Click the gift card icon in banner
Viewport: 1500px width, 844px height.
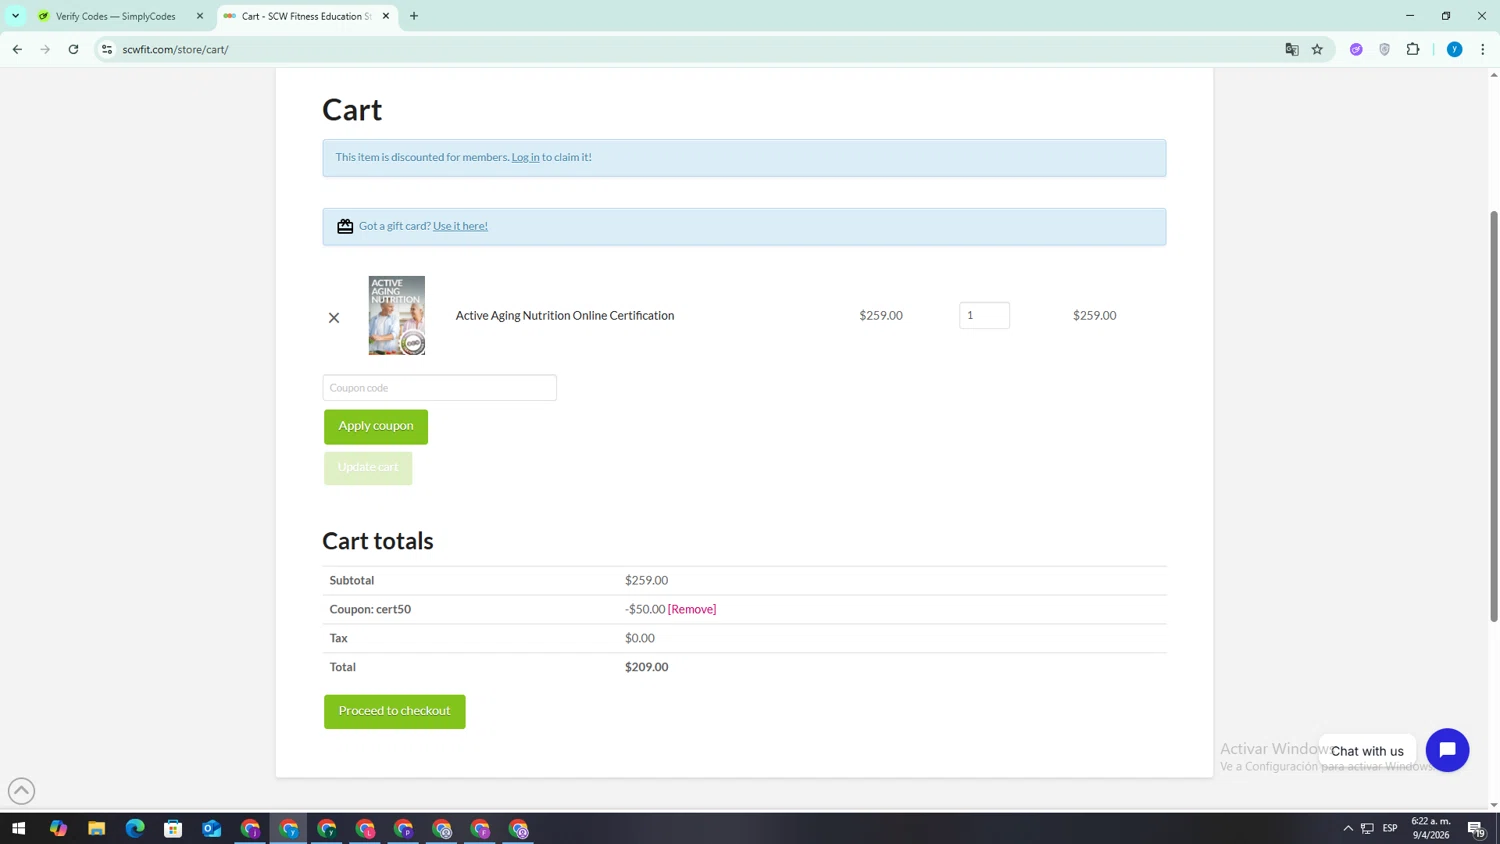coord(345,226)
